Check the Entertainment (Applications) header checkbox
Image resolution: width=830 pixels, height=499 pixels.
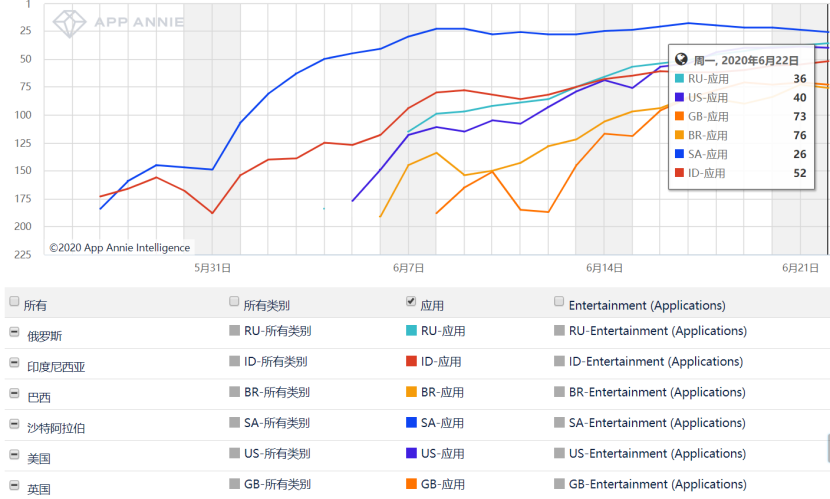559,302
